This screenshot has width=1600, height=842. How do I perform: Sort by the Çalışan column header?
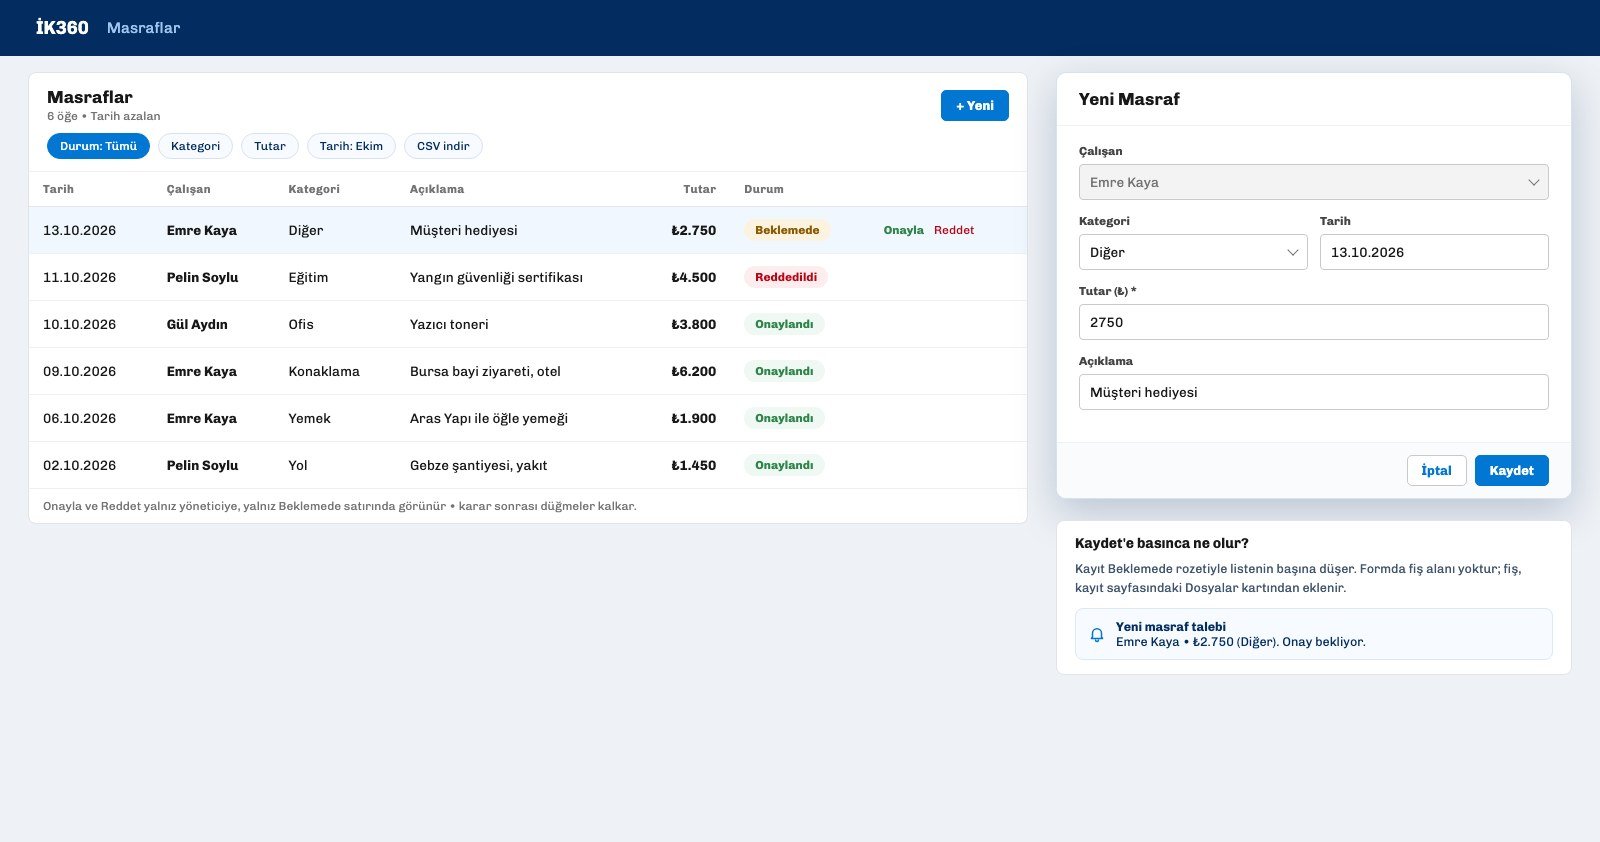coord(188,189)
